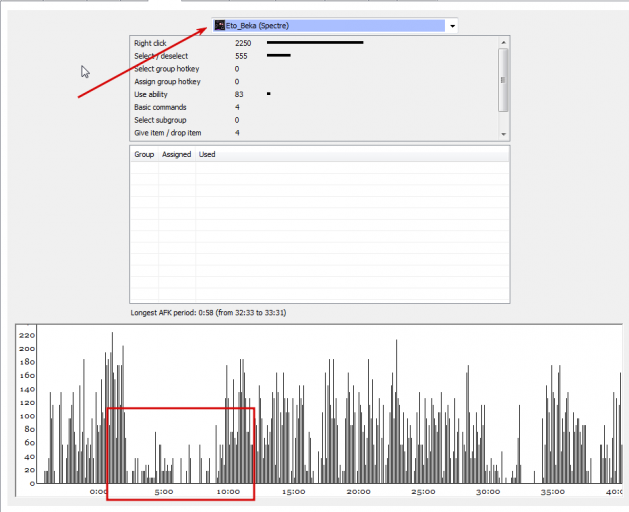Click the Group column header
The image size is (629, 512).
point(144,154)
